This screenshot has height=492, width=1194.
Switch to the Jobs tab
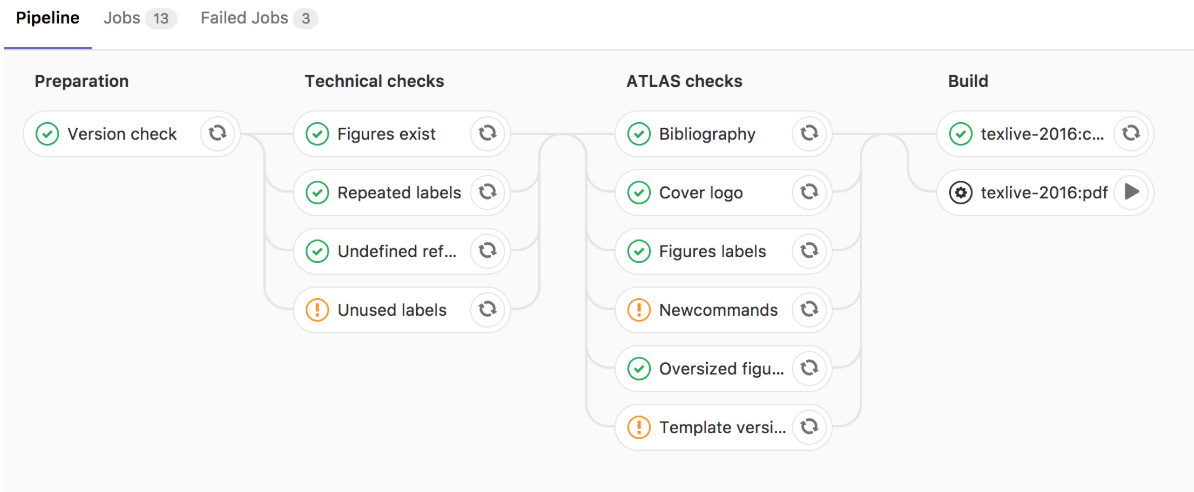pos(140,18)
